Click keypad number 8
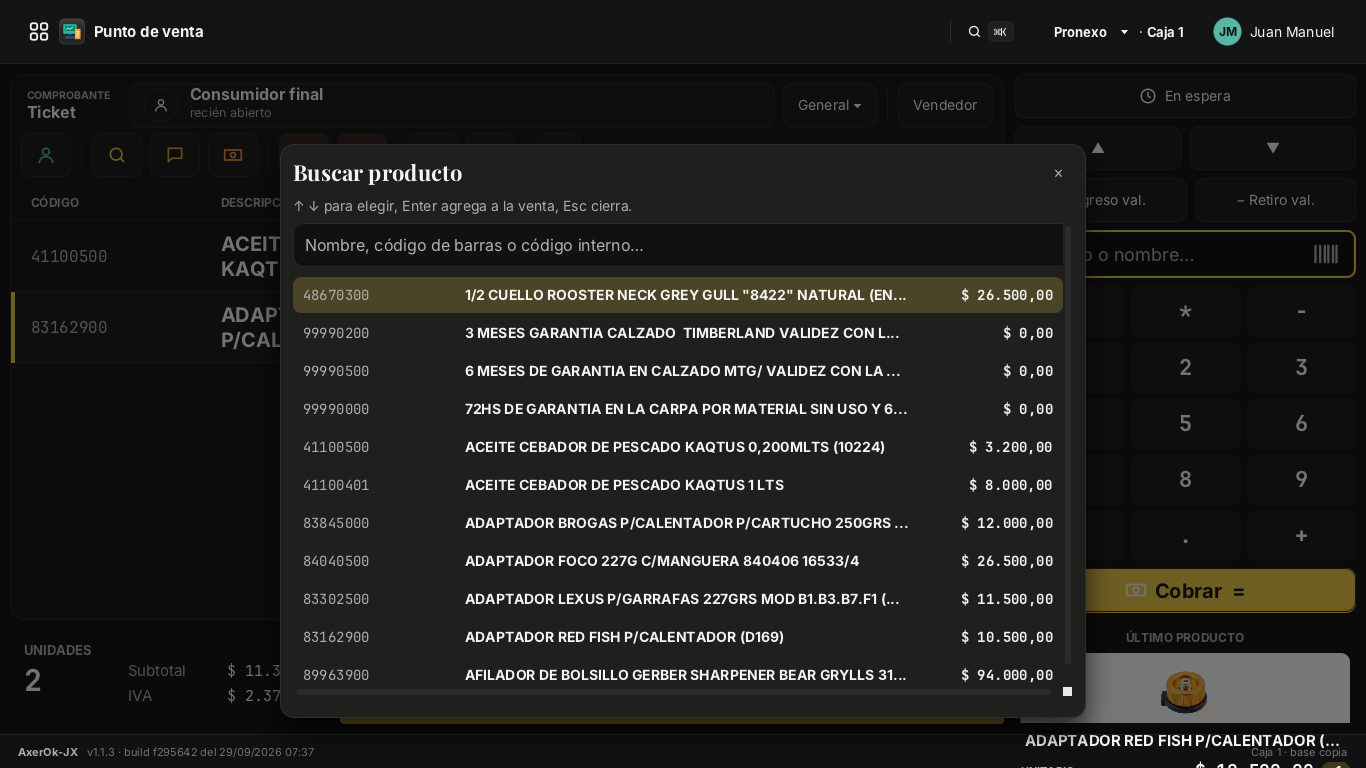The image size is (1366, 768). click(x=1185, y=479)
